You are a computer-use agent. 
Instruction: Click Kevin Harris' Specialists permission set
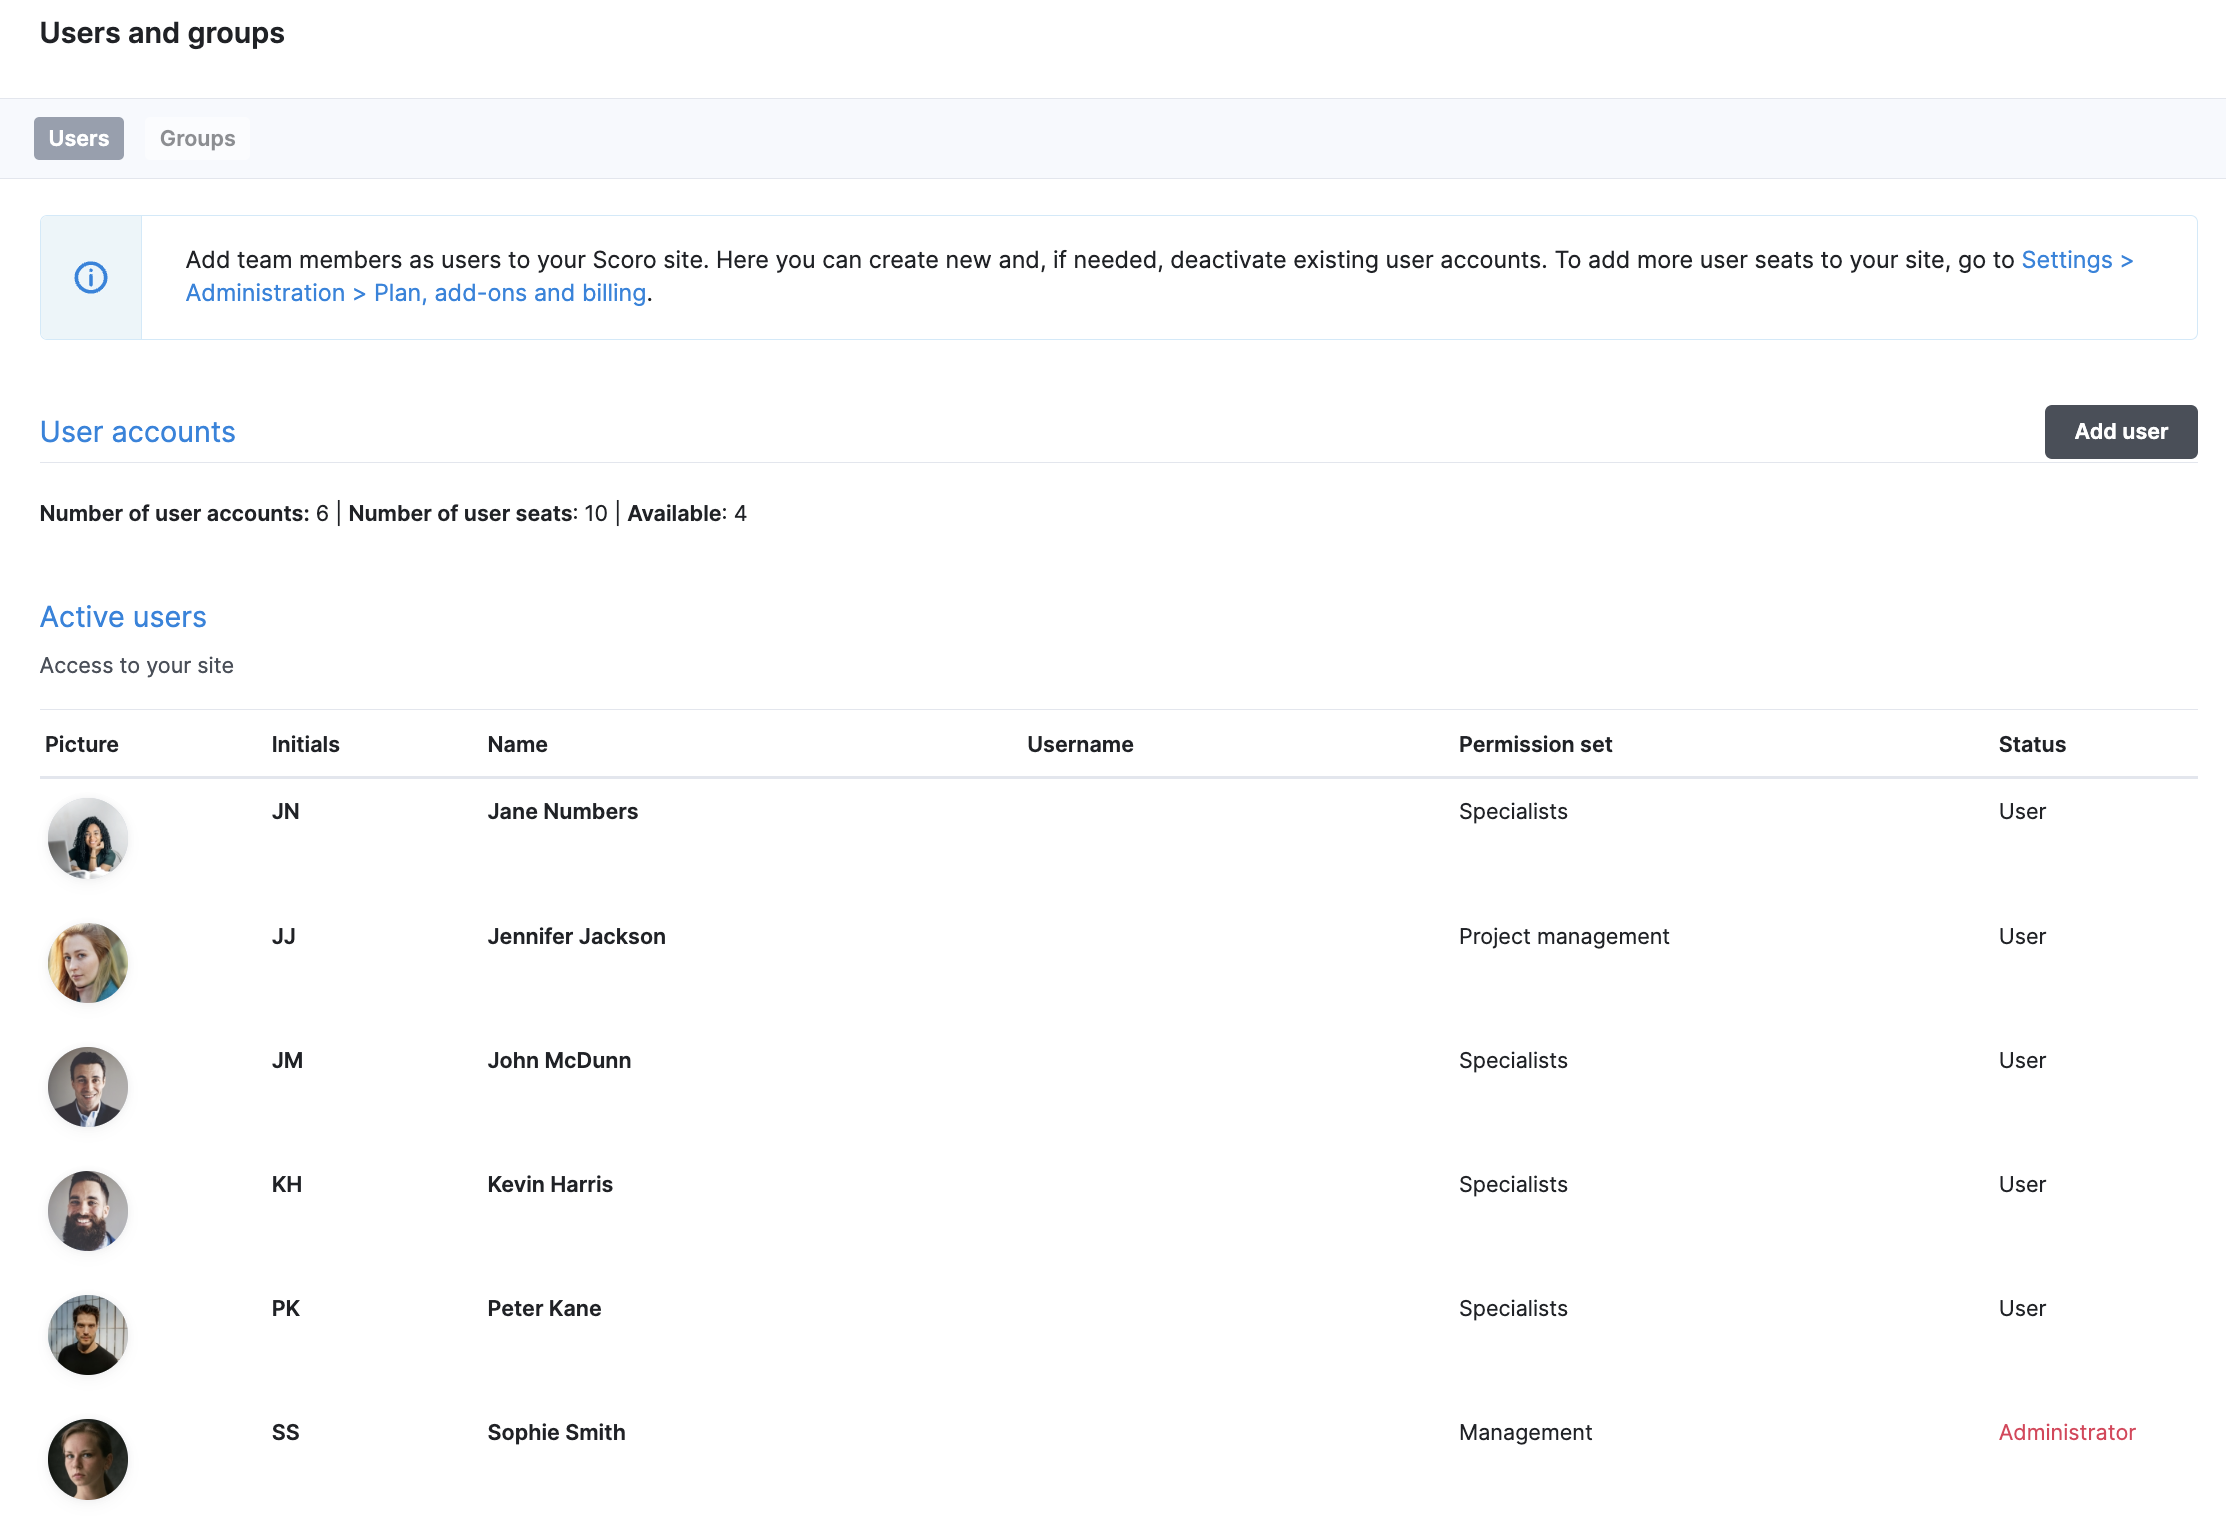point(1513,1184)
